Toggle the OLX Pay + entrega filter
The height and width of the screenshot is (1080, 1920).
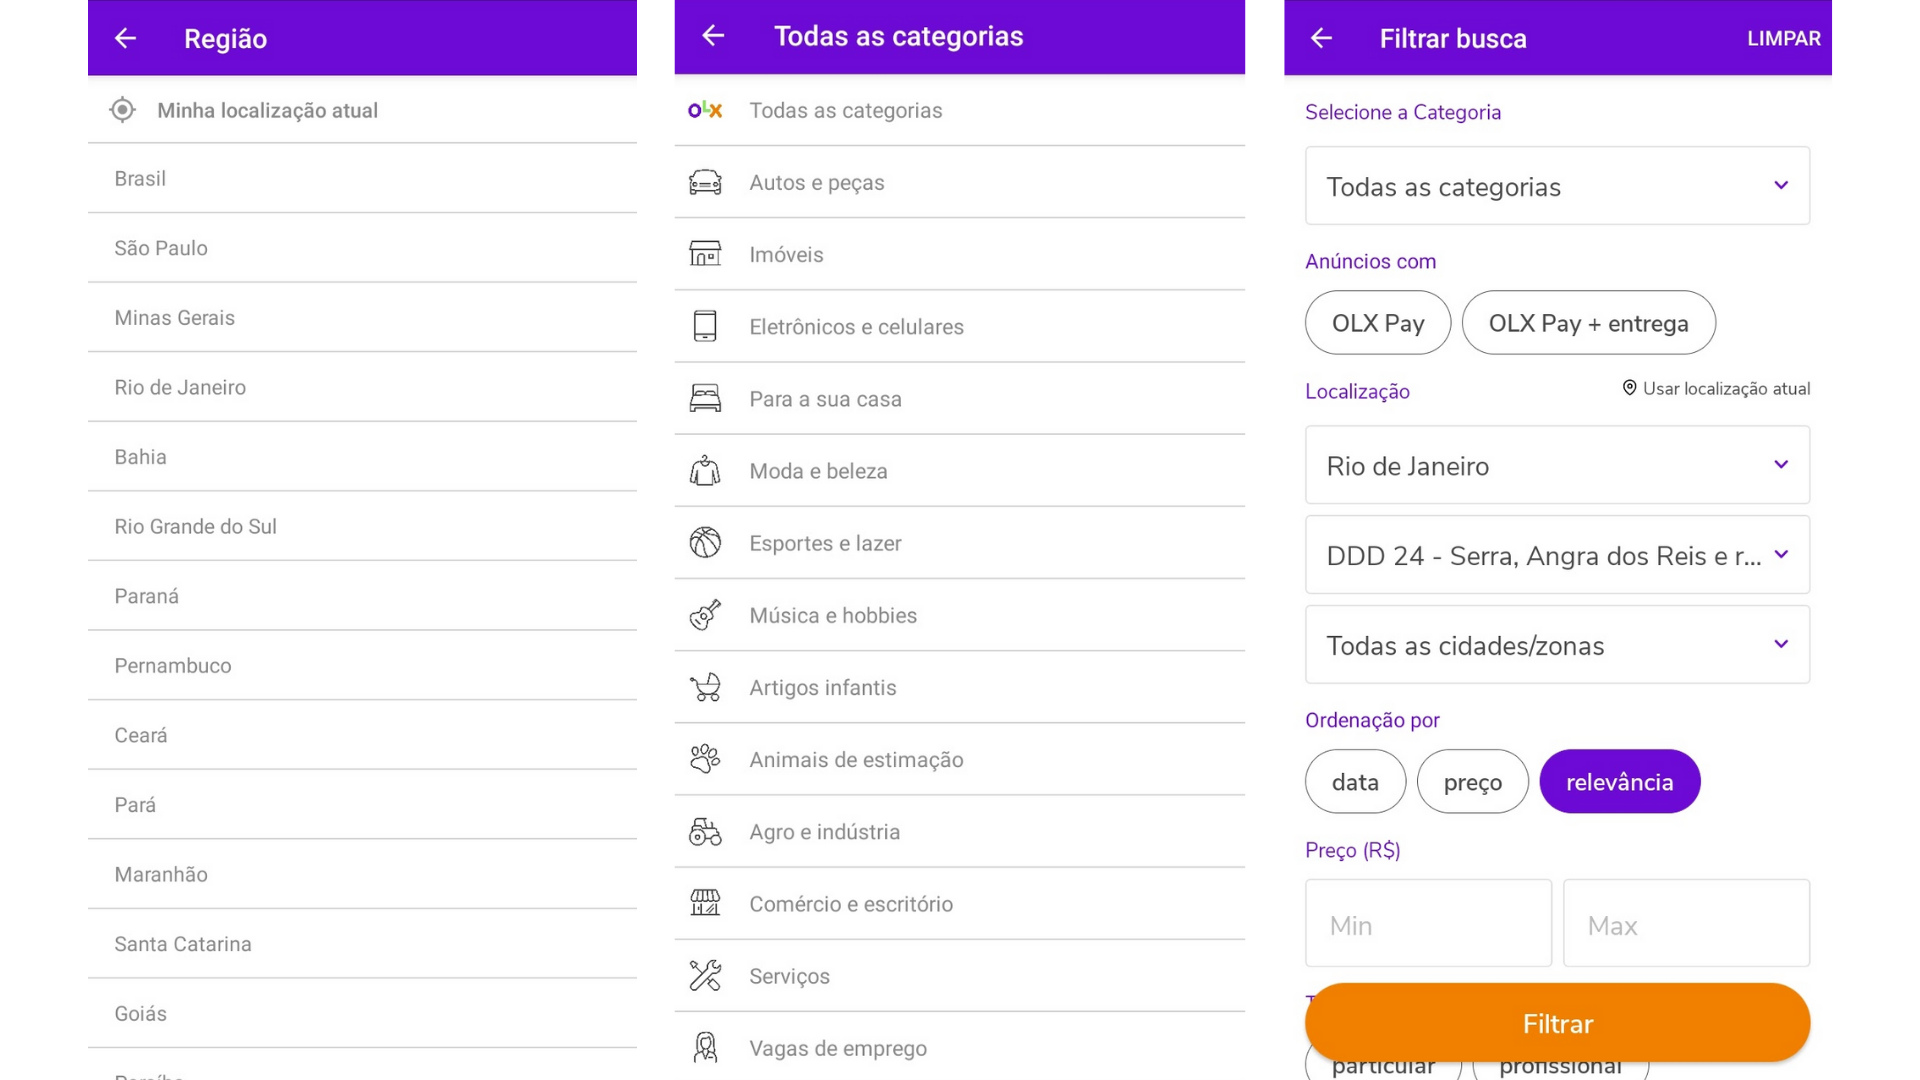[x=1588, y=322]
